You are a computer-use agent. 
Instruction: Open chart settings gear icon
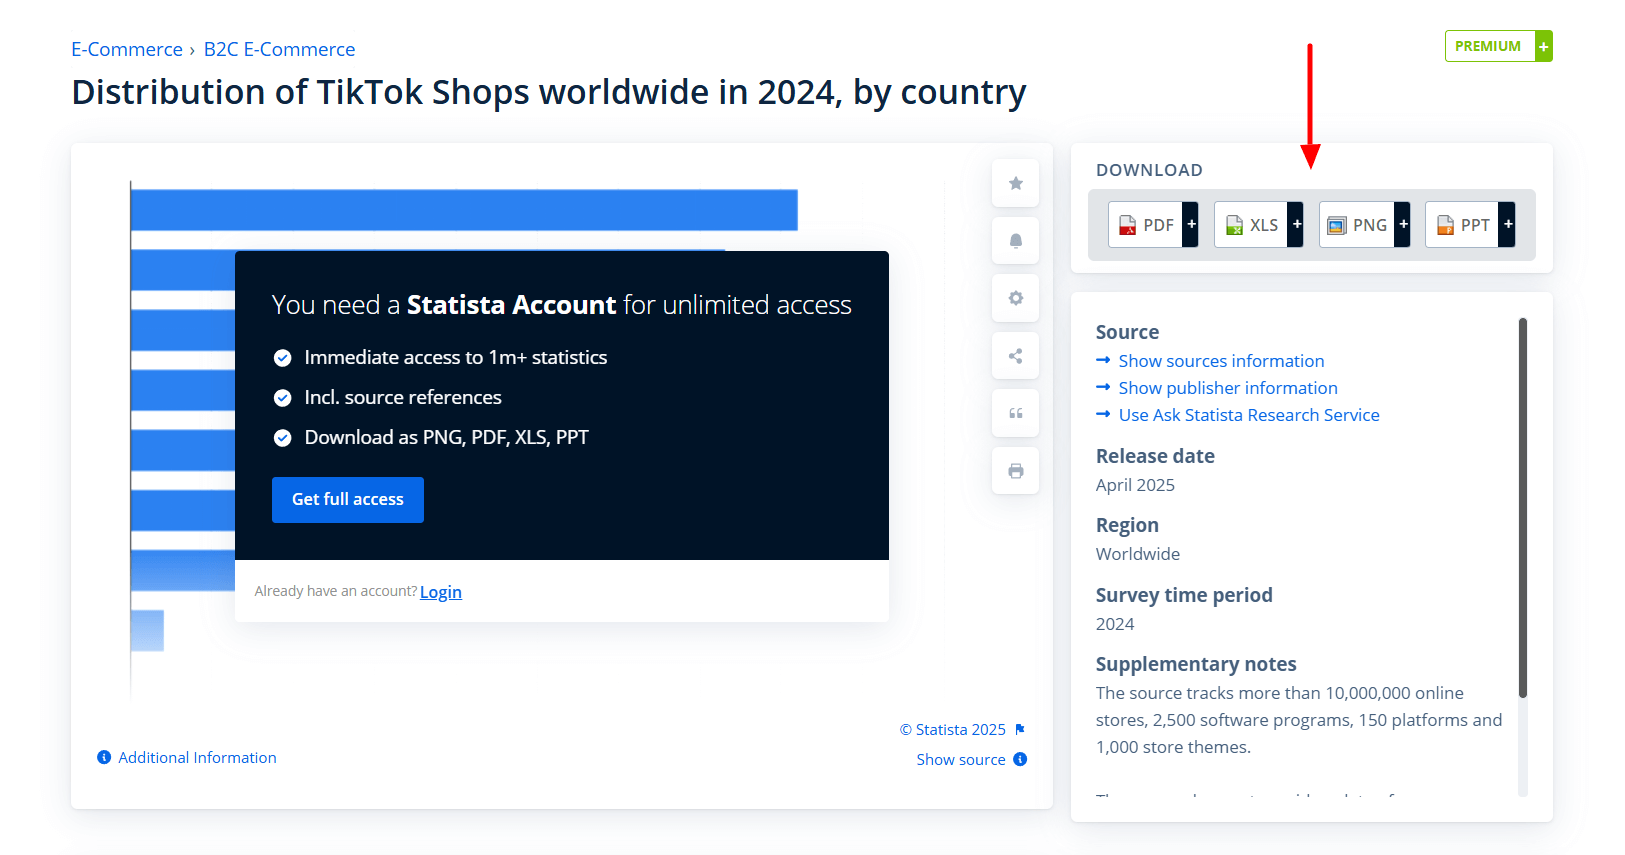[x=1015, y=298]
